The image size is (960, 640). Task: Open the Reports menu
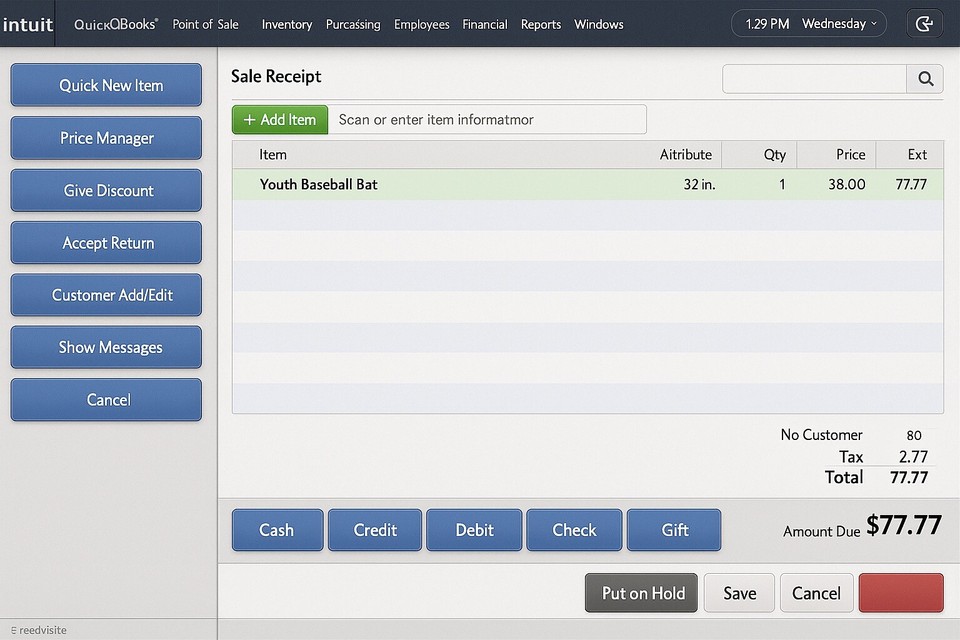pos(540,24)
